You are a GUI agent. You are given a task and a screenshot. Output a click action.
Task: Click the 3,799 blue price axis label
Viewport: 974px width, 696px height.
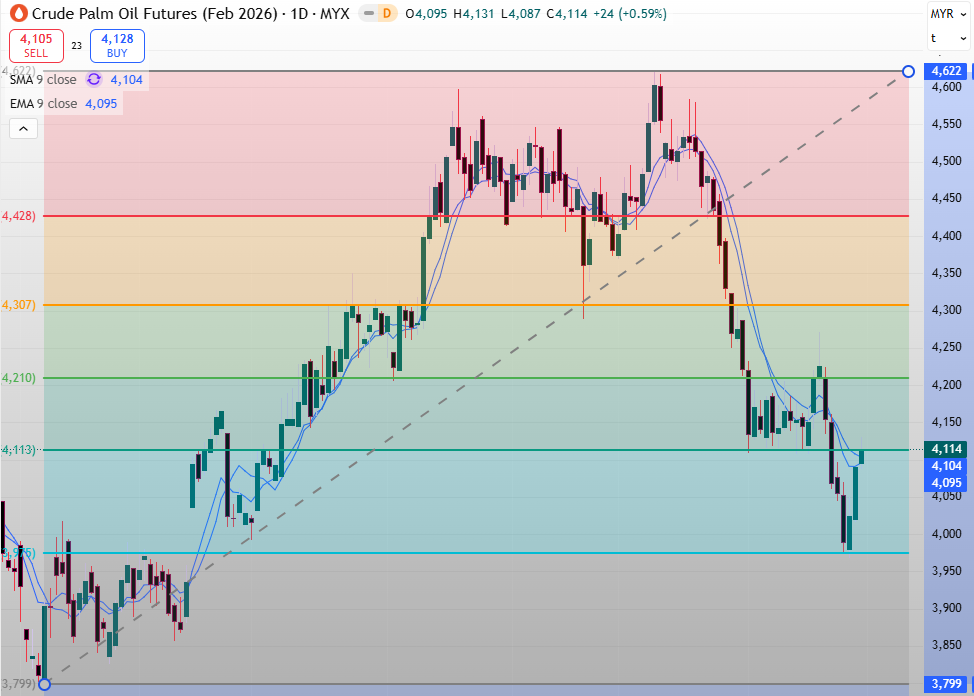tap(946, 684)
